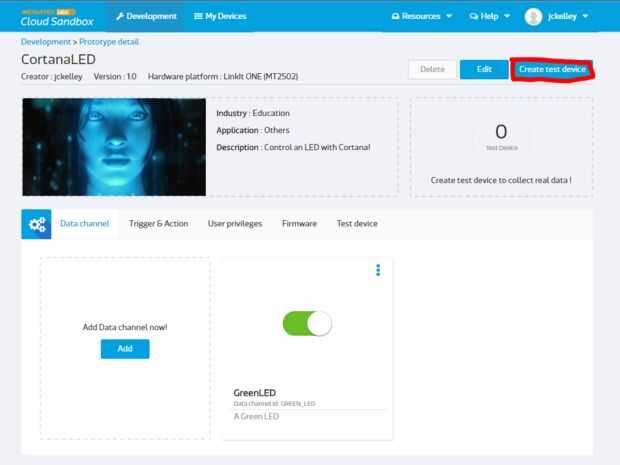The width and height of the screenshot is (620, 465).
Task: Follow the Development breadcrumb link
Action: [45, 42]
